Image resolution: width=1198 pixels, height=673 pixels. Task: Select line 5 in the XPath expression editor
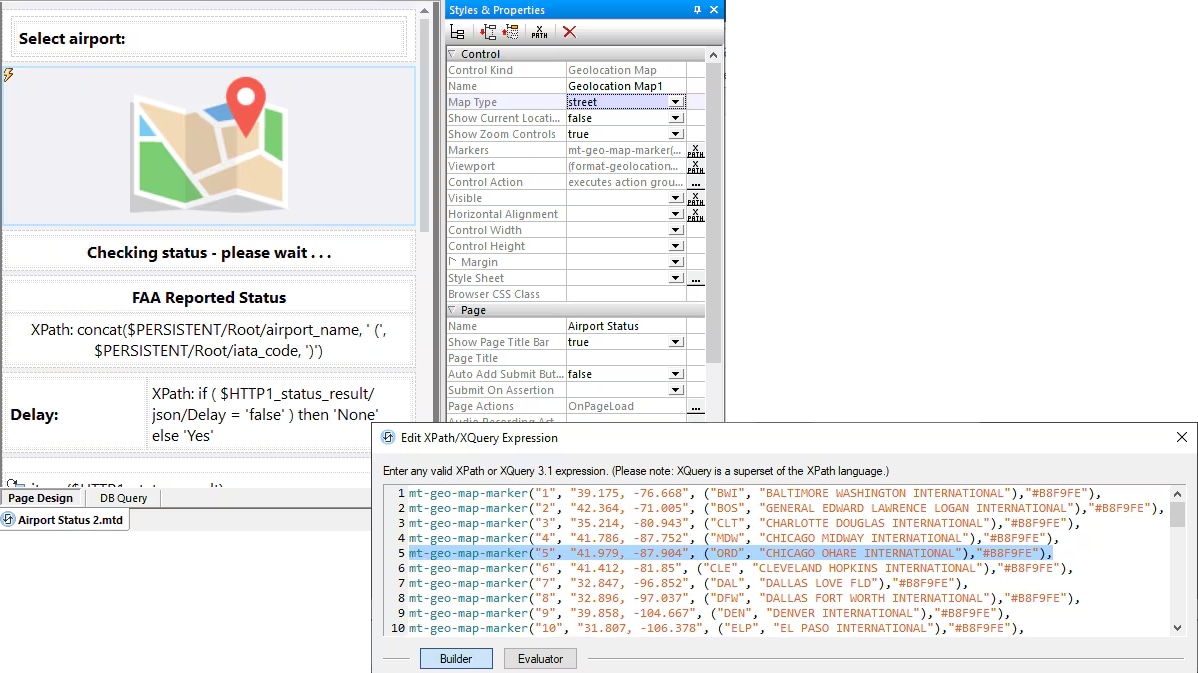[700, 552]
